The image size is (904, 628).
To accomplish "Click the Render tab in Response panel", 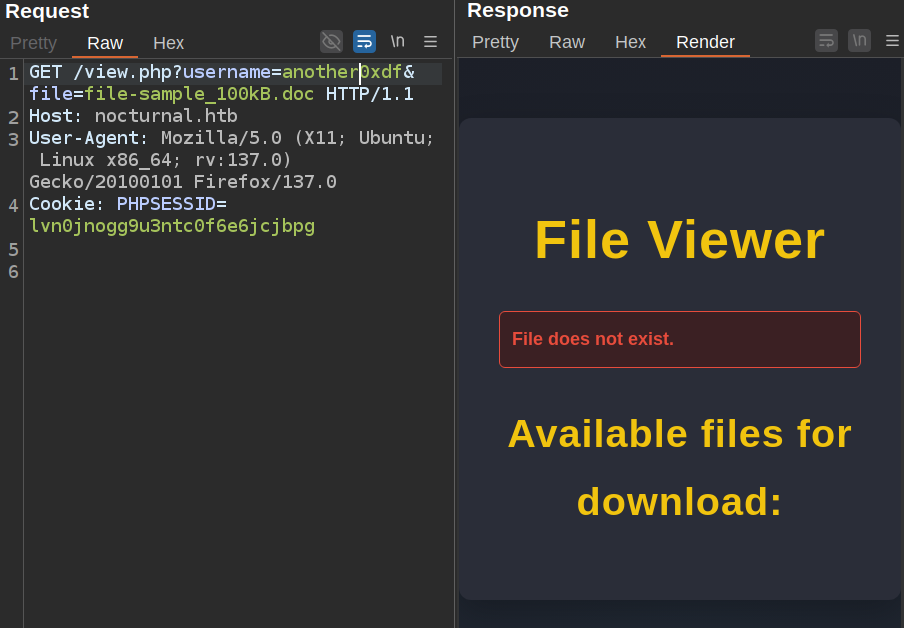I will click(705, 42).
